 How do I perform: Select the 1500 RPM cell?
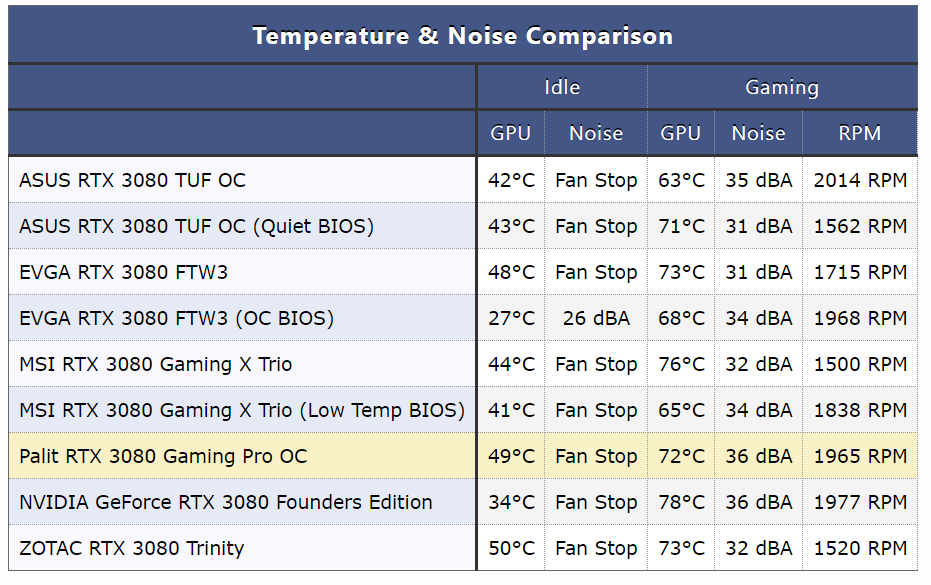(860, 364)
